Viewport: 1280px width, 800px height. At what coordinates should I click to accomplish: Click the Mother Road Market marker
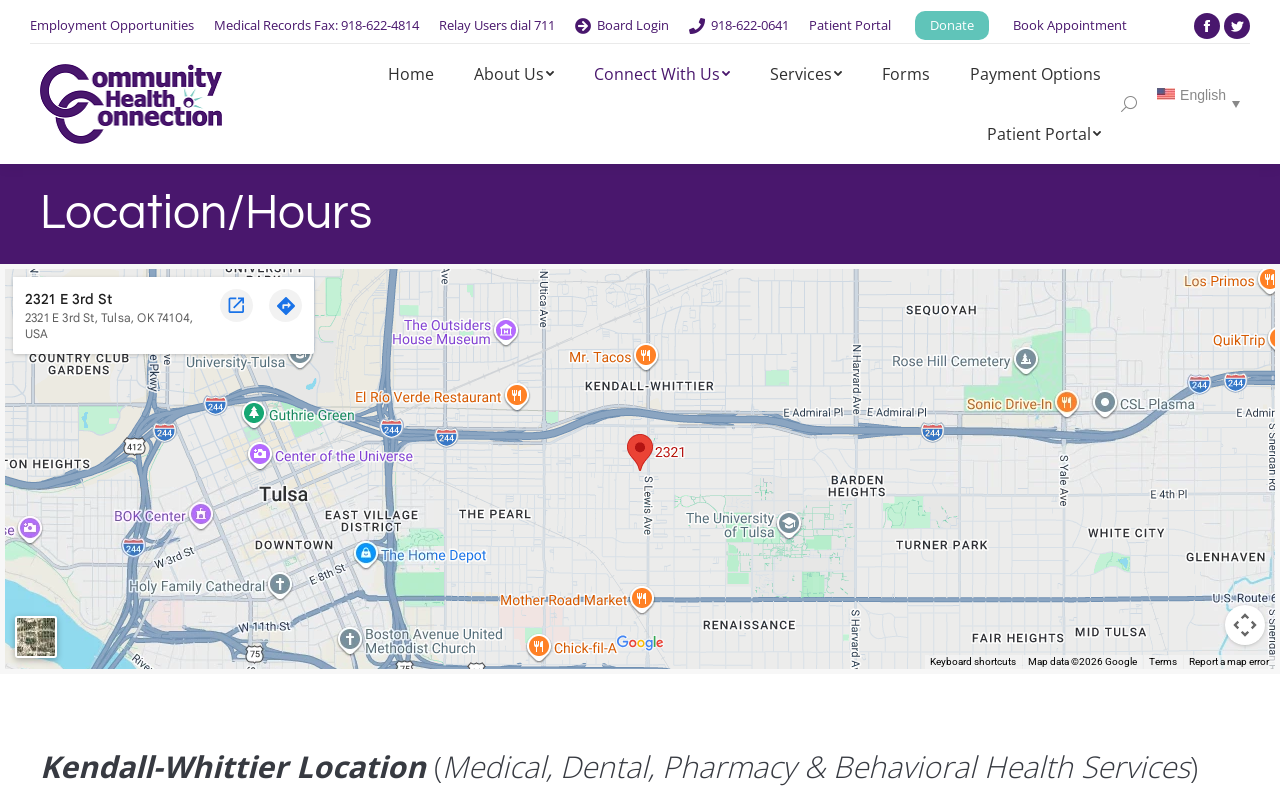pos(642,599)
